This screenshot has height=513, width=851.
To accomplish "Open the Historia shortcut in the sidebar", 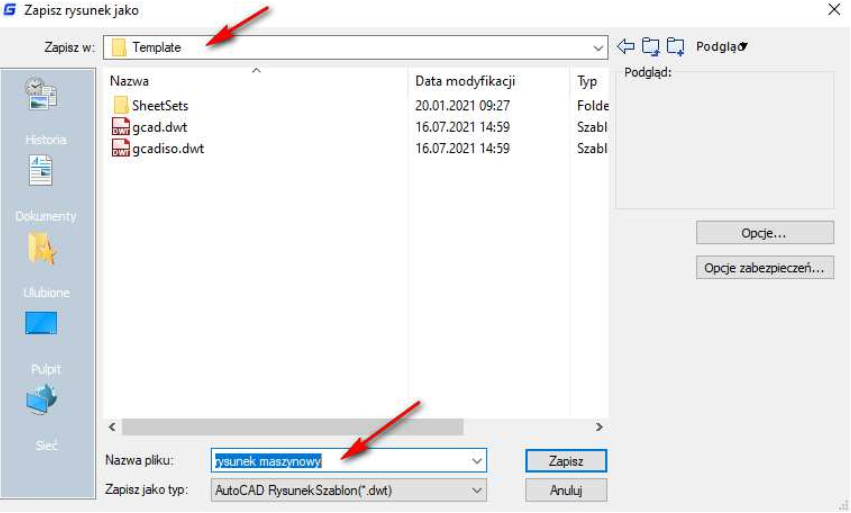I will [41, 95].
